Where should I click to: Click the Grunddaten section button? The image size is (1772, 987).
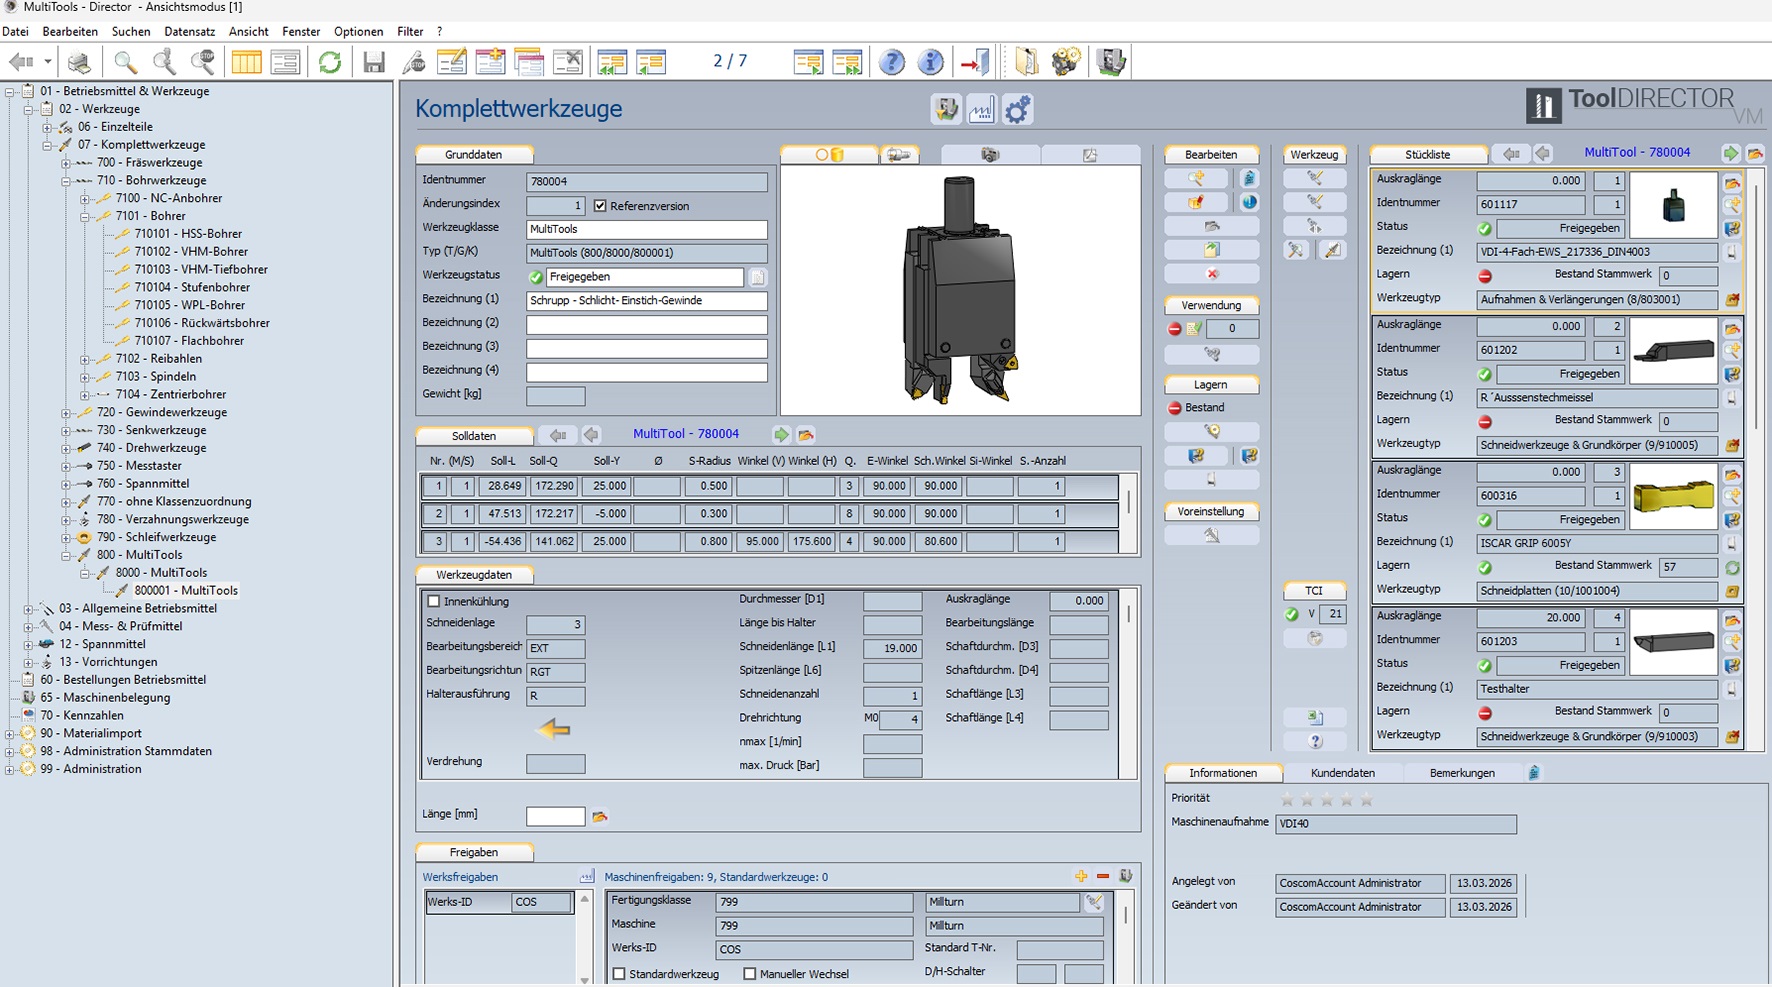[x=474, y=155]
